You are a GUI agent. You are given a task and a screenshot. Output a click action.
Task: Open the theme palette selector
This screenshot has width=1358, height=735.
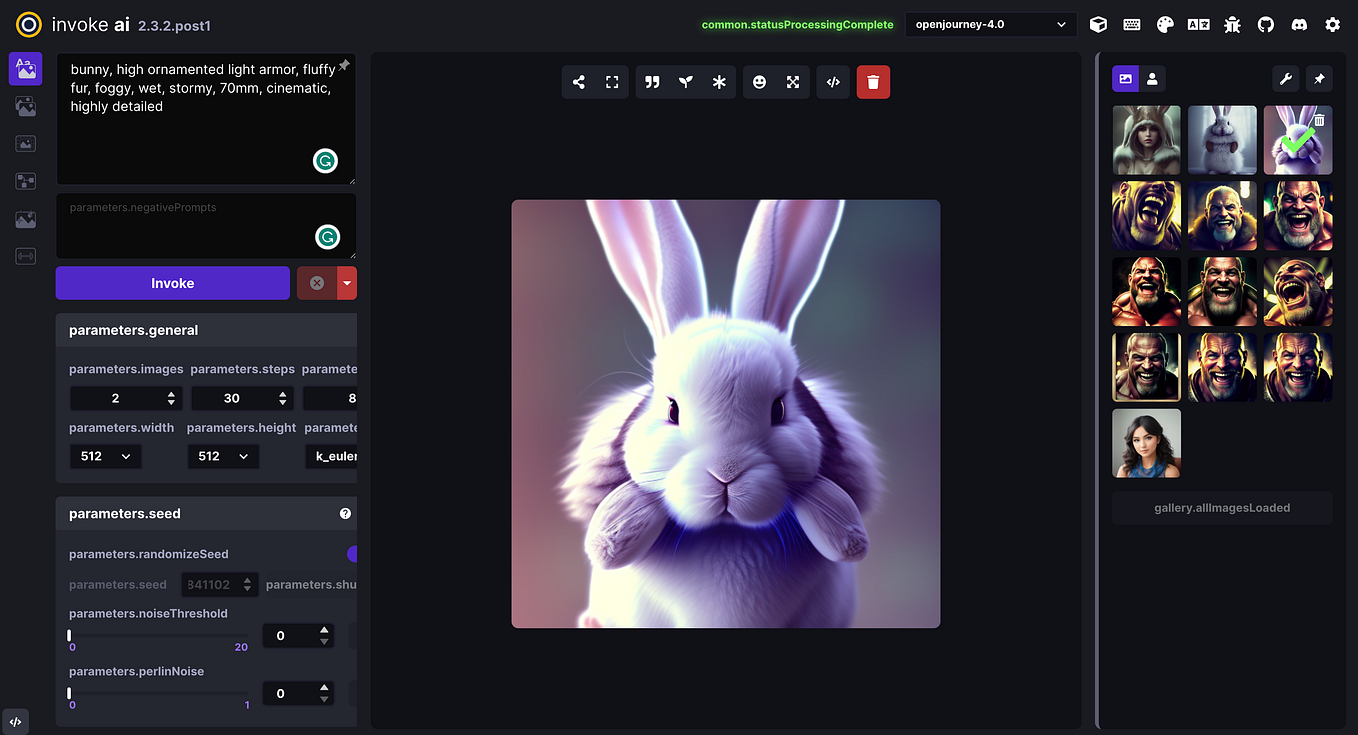(x=1165, y=24)
